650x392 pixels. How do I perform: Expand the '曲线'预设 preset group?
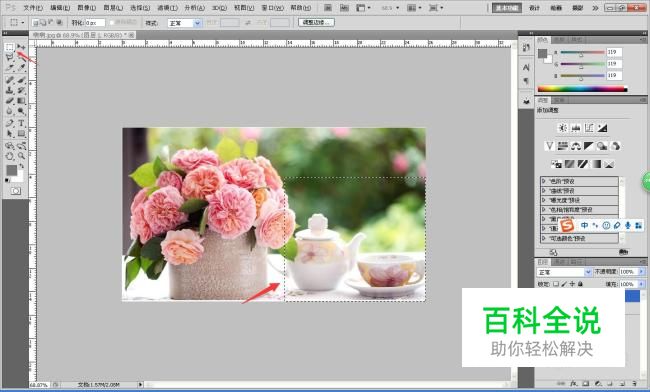click(543, 191)
